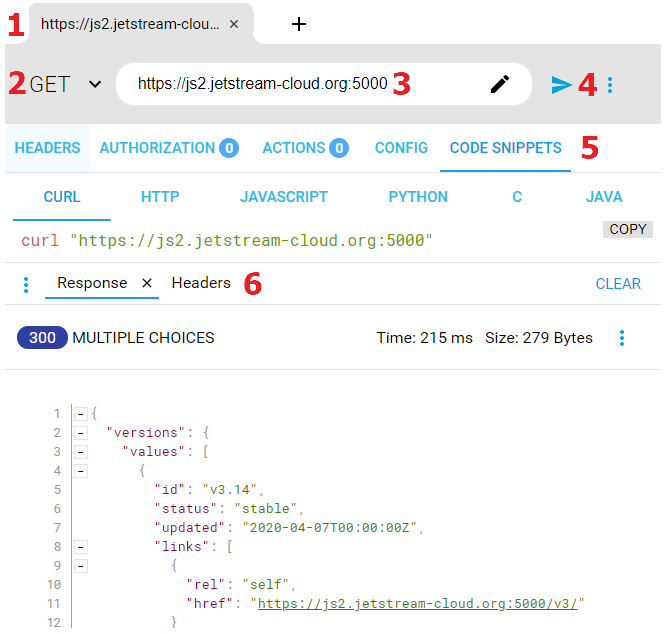
Task: Switch to the response Headers tab
Action: [x=201, y=283]
